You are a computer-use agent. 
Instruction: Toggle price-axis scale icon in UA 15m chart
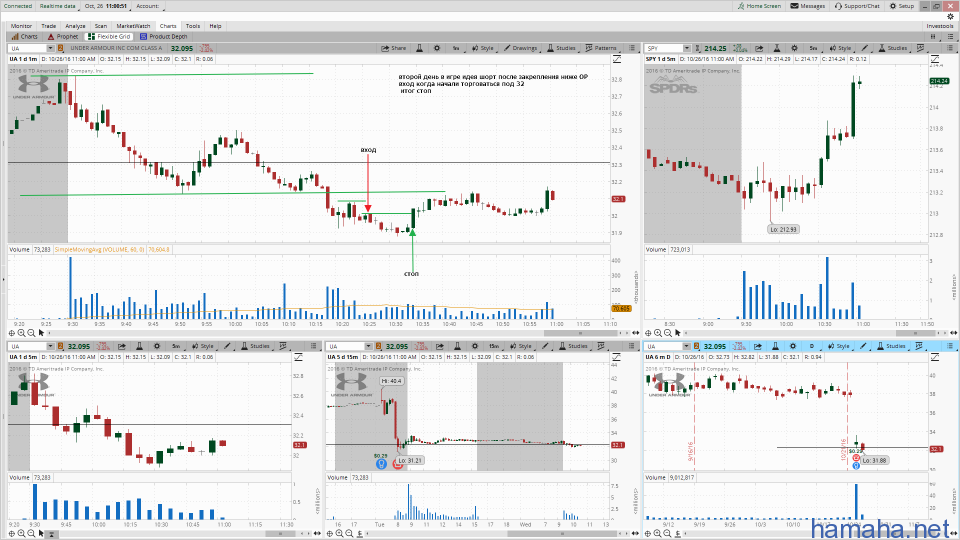617,357
